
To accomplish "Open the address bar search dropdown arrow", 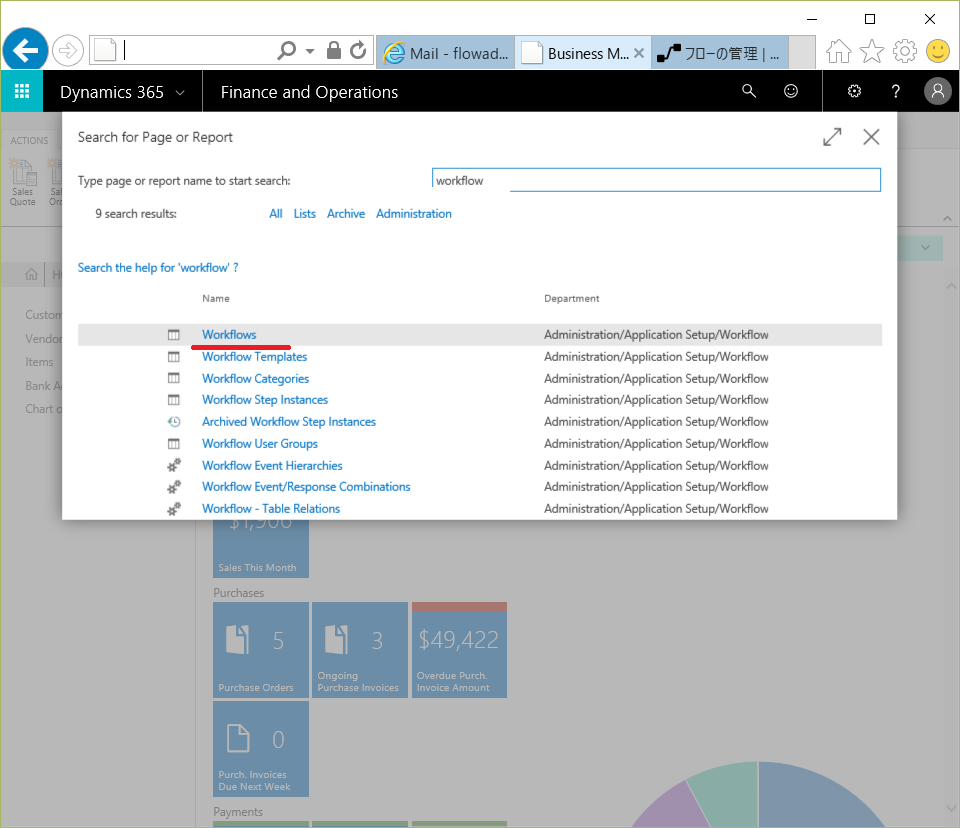I will click(x=310, y=51).
